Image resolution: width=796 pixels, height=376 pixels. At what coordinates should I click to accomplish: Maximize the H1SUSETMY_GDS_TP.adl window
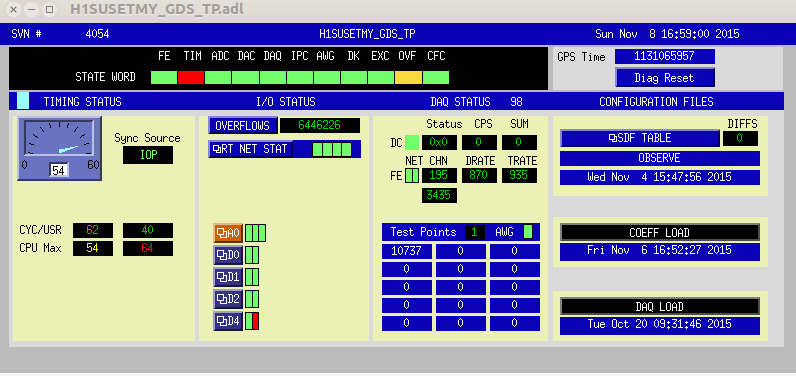(49, 9)
